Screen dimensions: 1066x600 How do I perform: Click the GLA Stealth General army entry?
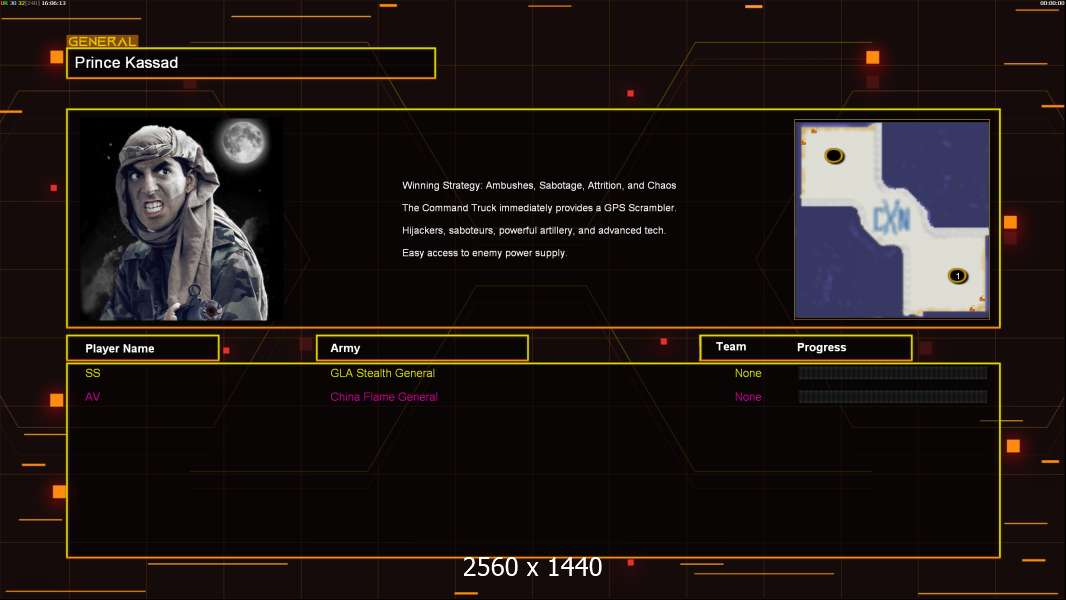coord(382,373)
